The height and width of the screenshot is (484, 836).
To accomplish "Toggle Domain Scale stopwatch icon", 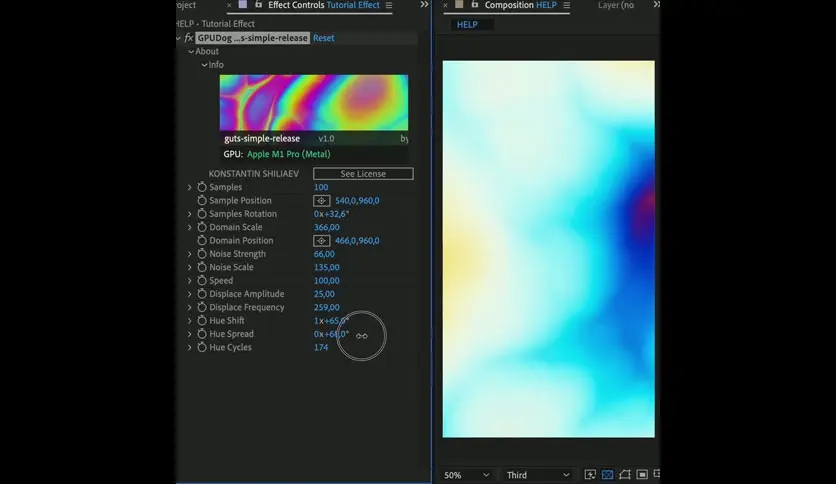I will tap(202, 227).
